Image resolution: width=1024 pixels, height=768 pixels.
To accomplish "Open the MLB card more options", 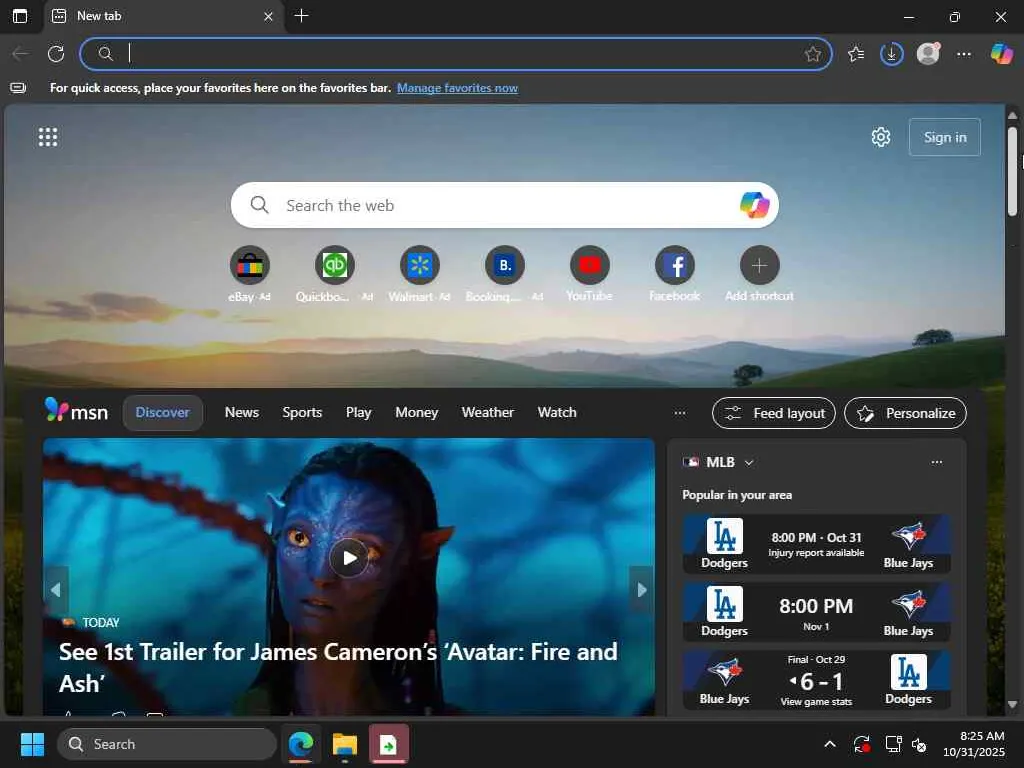I will click(936, 462).
